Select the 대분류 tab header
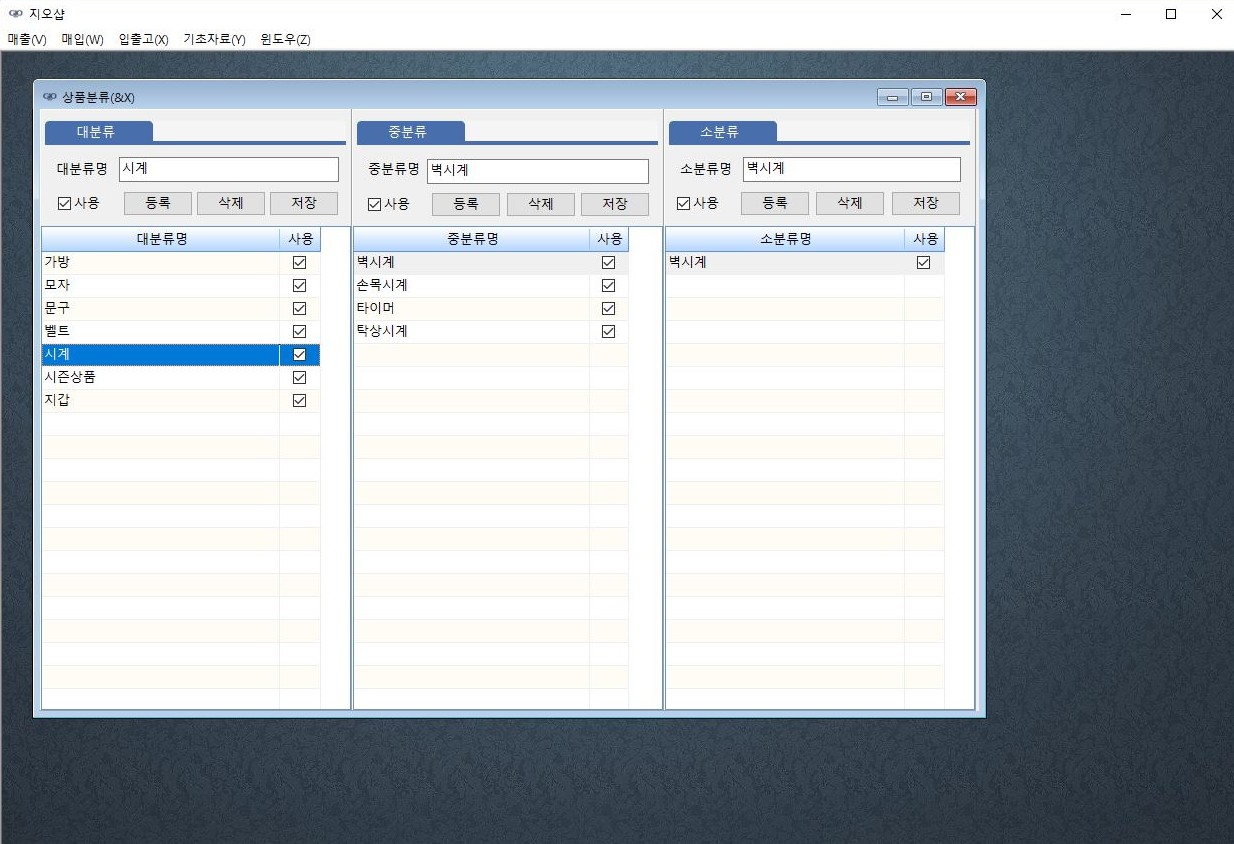The width and height of the screenshot is (1234, 844). 97,132
